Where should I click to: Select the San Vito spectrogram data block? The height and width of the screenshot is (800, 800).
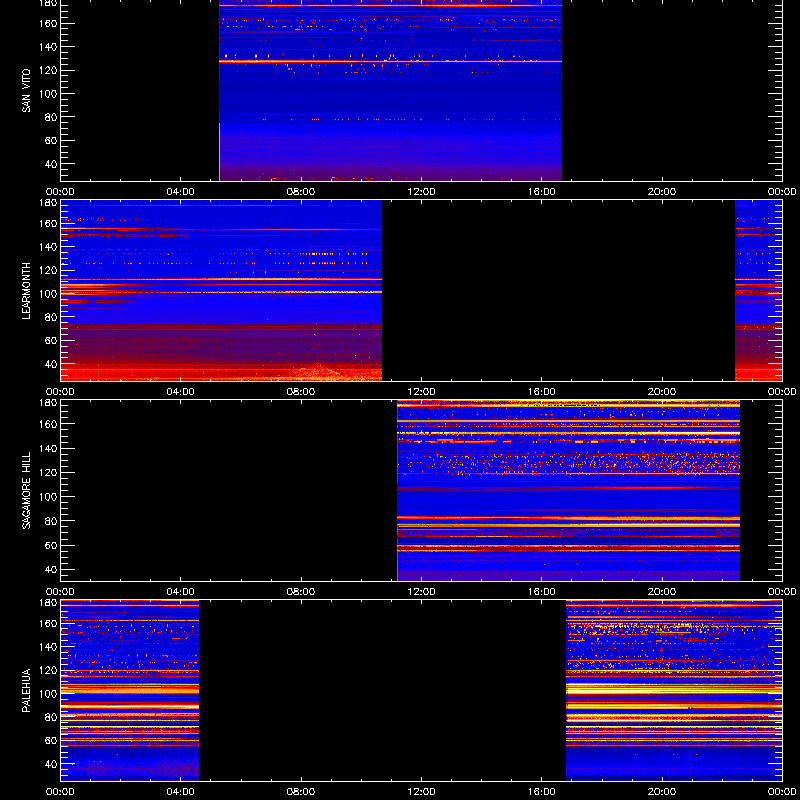click(390, 90)
